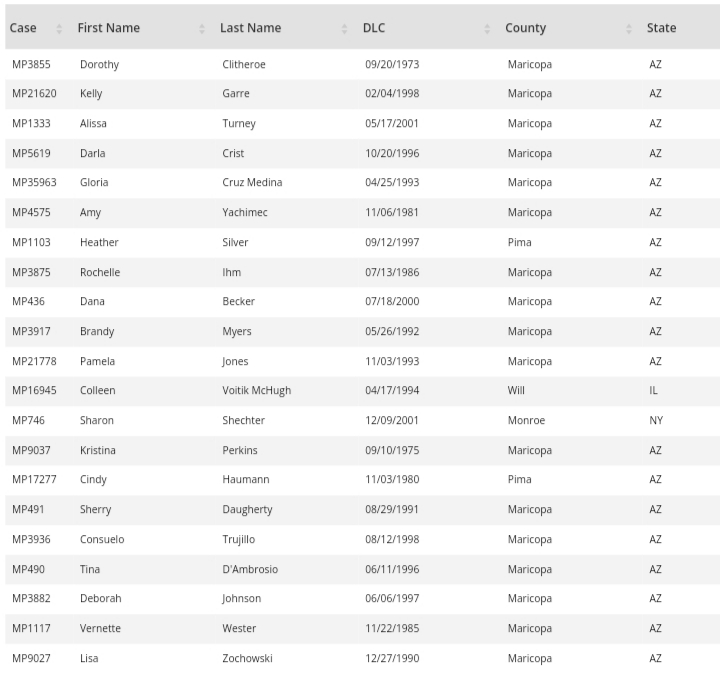The image size is (720, 691).
Task: Click the first name Vernette
Action: [x=100, y=629]
